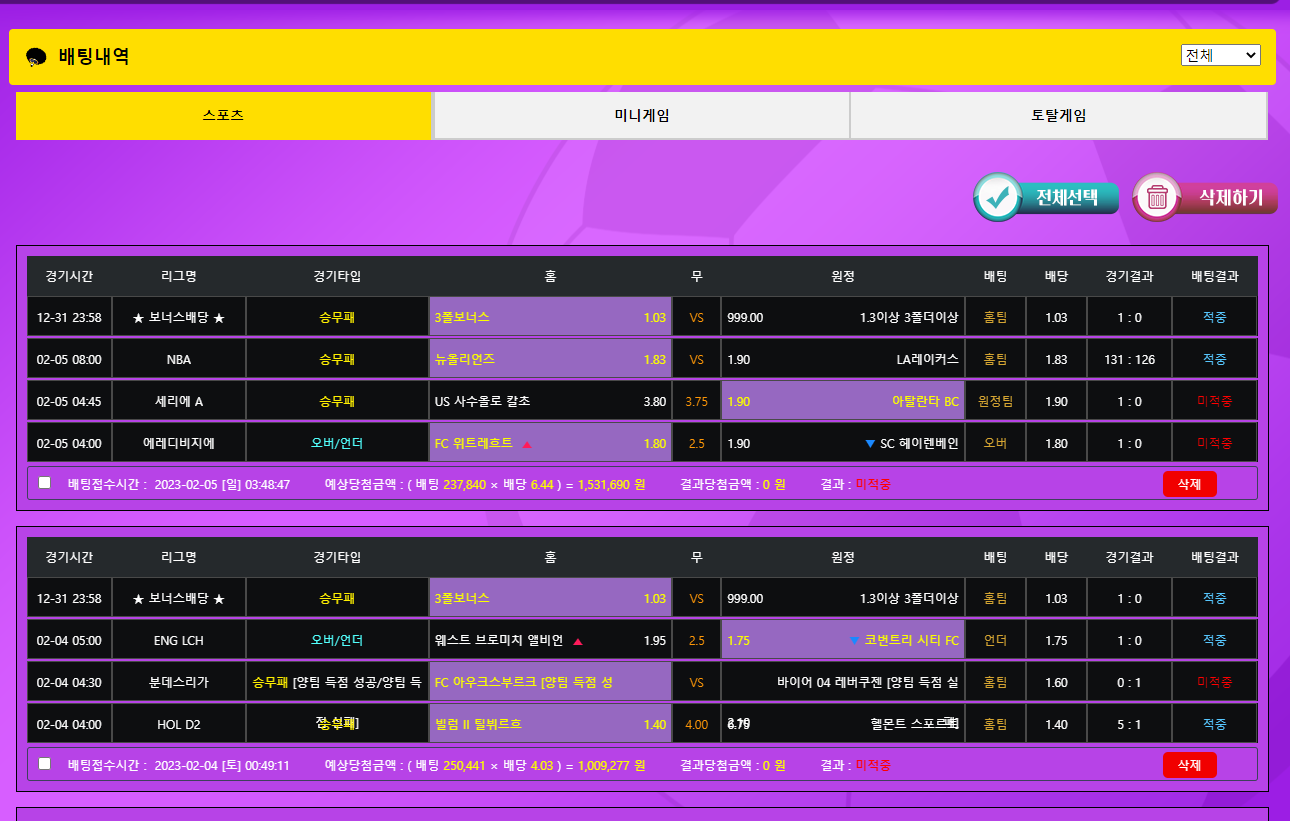This screenshot has width=1290, height=821.
Task: Click the trash can icon on 삭제하기
Action: tap(1157, 197)
